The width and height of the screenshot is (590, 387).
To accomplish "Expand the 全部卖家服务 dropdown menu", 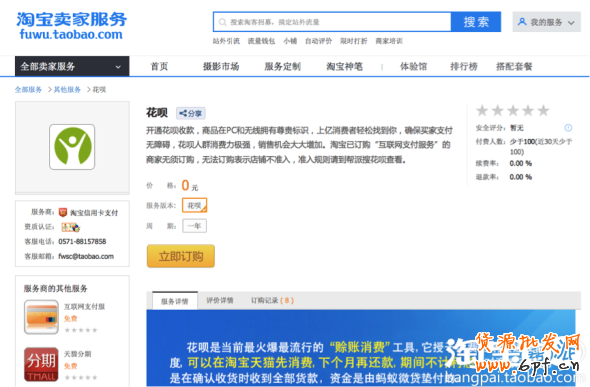I will (72, 67).
